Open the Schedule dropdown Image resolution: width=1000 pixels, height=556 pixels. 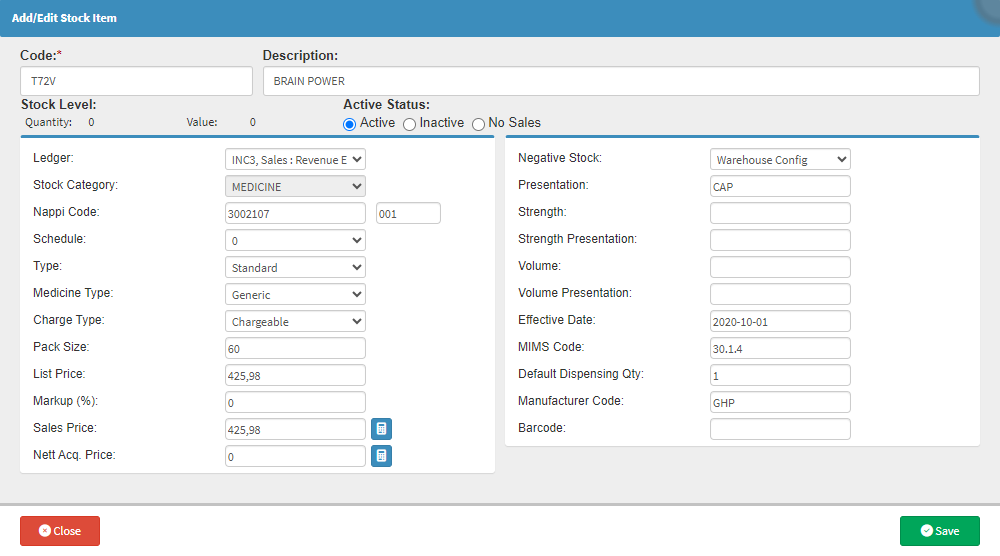click(295, 240)
